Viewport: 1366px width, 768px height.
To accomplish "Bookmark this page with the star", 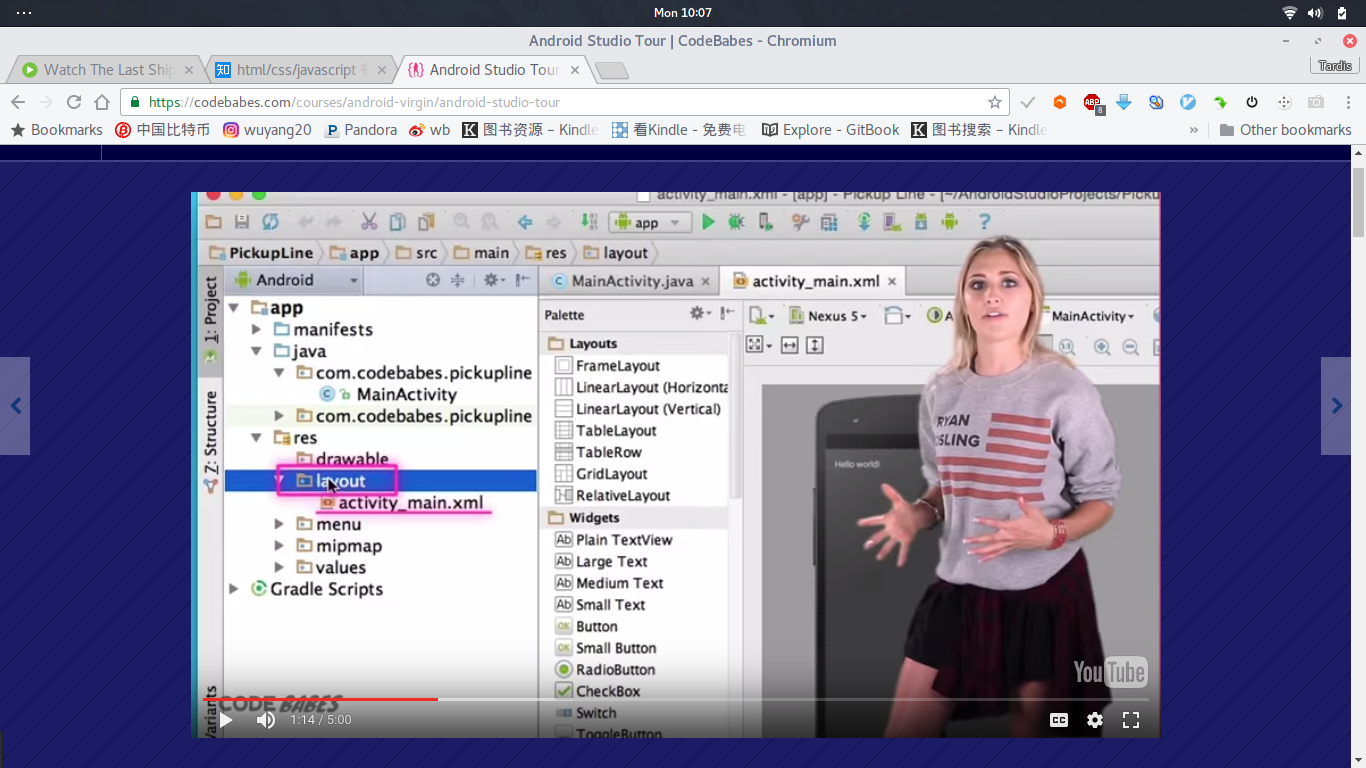I will [x=995, y=102].
